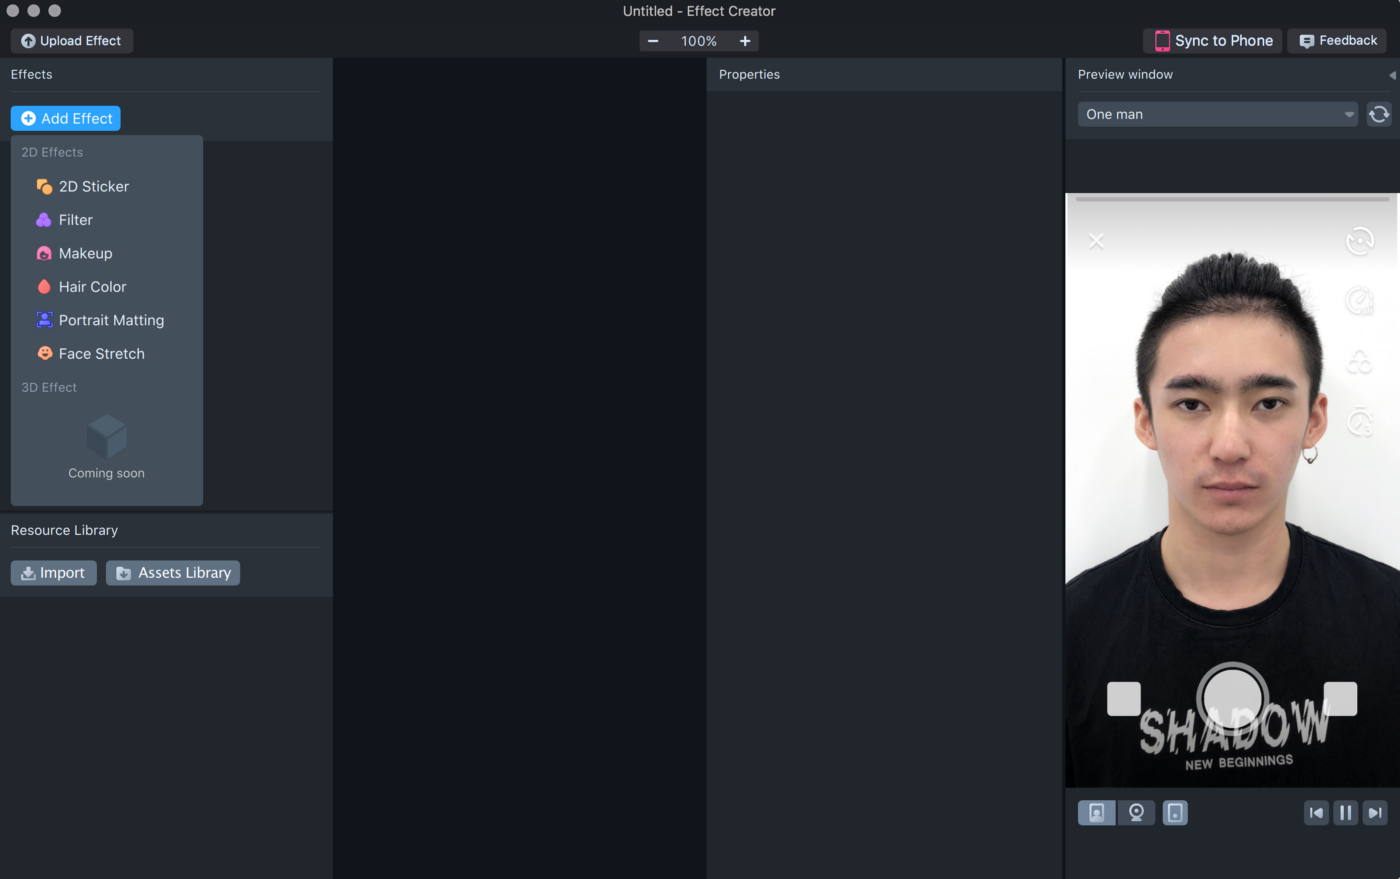Choose 2D Sticker from the effects menu
Screen dimensions: 1400x879
83,186
